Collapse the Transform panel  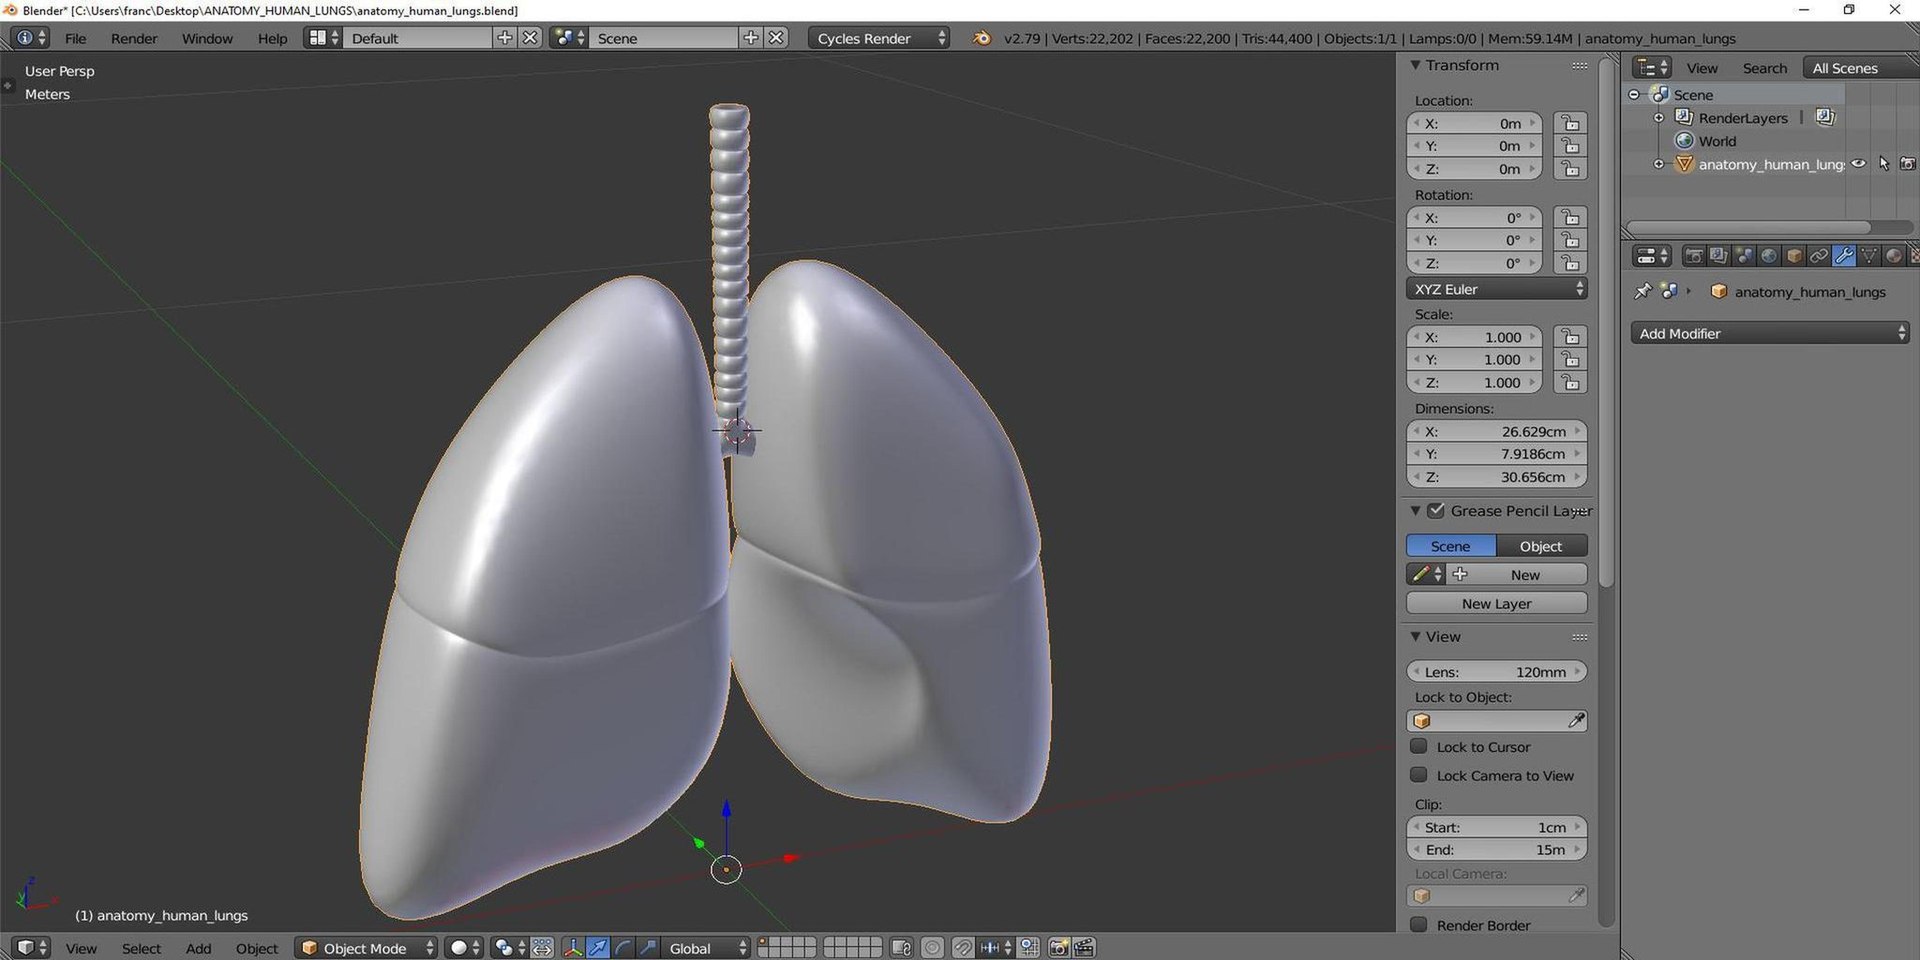pyautogui.click(x=1415, y=65)
